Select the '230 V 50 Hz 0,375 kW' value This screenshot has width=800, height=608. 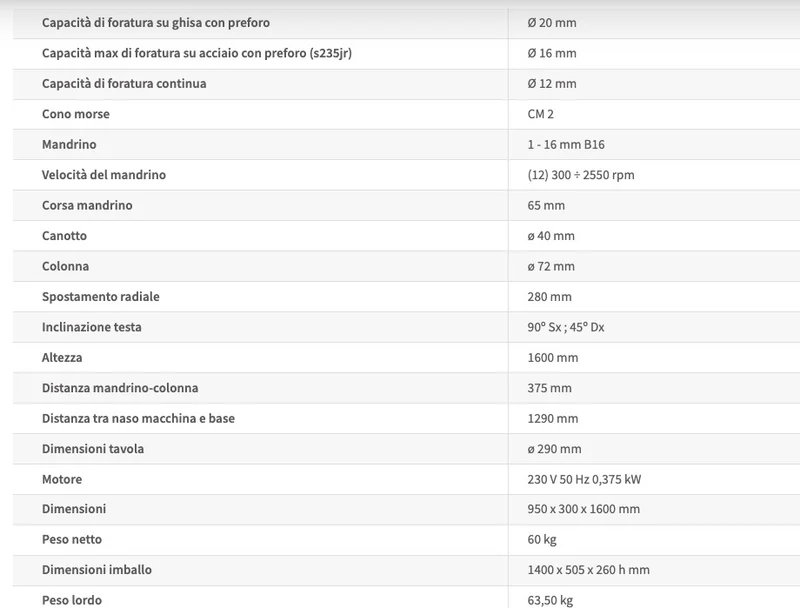tap(584, 479)
